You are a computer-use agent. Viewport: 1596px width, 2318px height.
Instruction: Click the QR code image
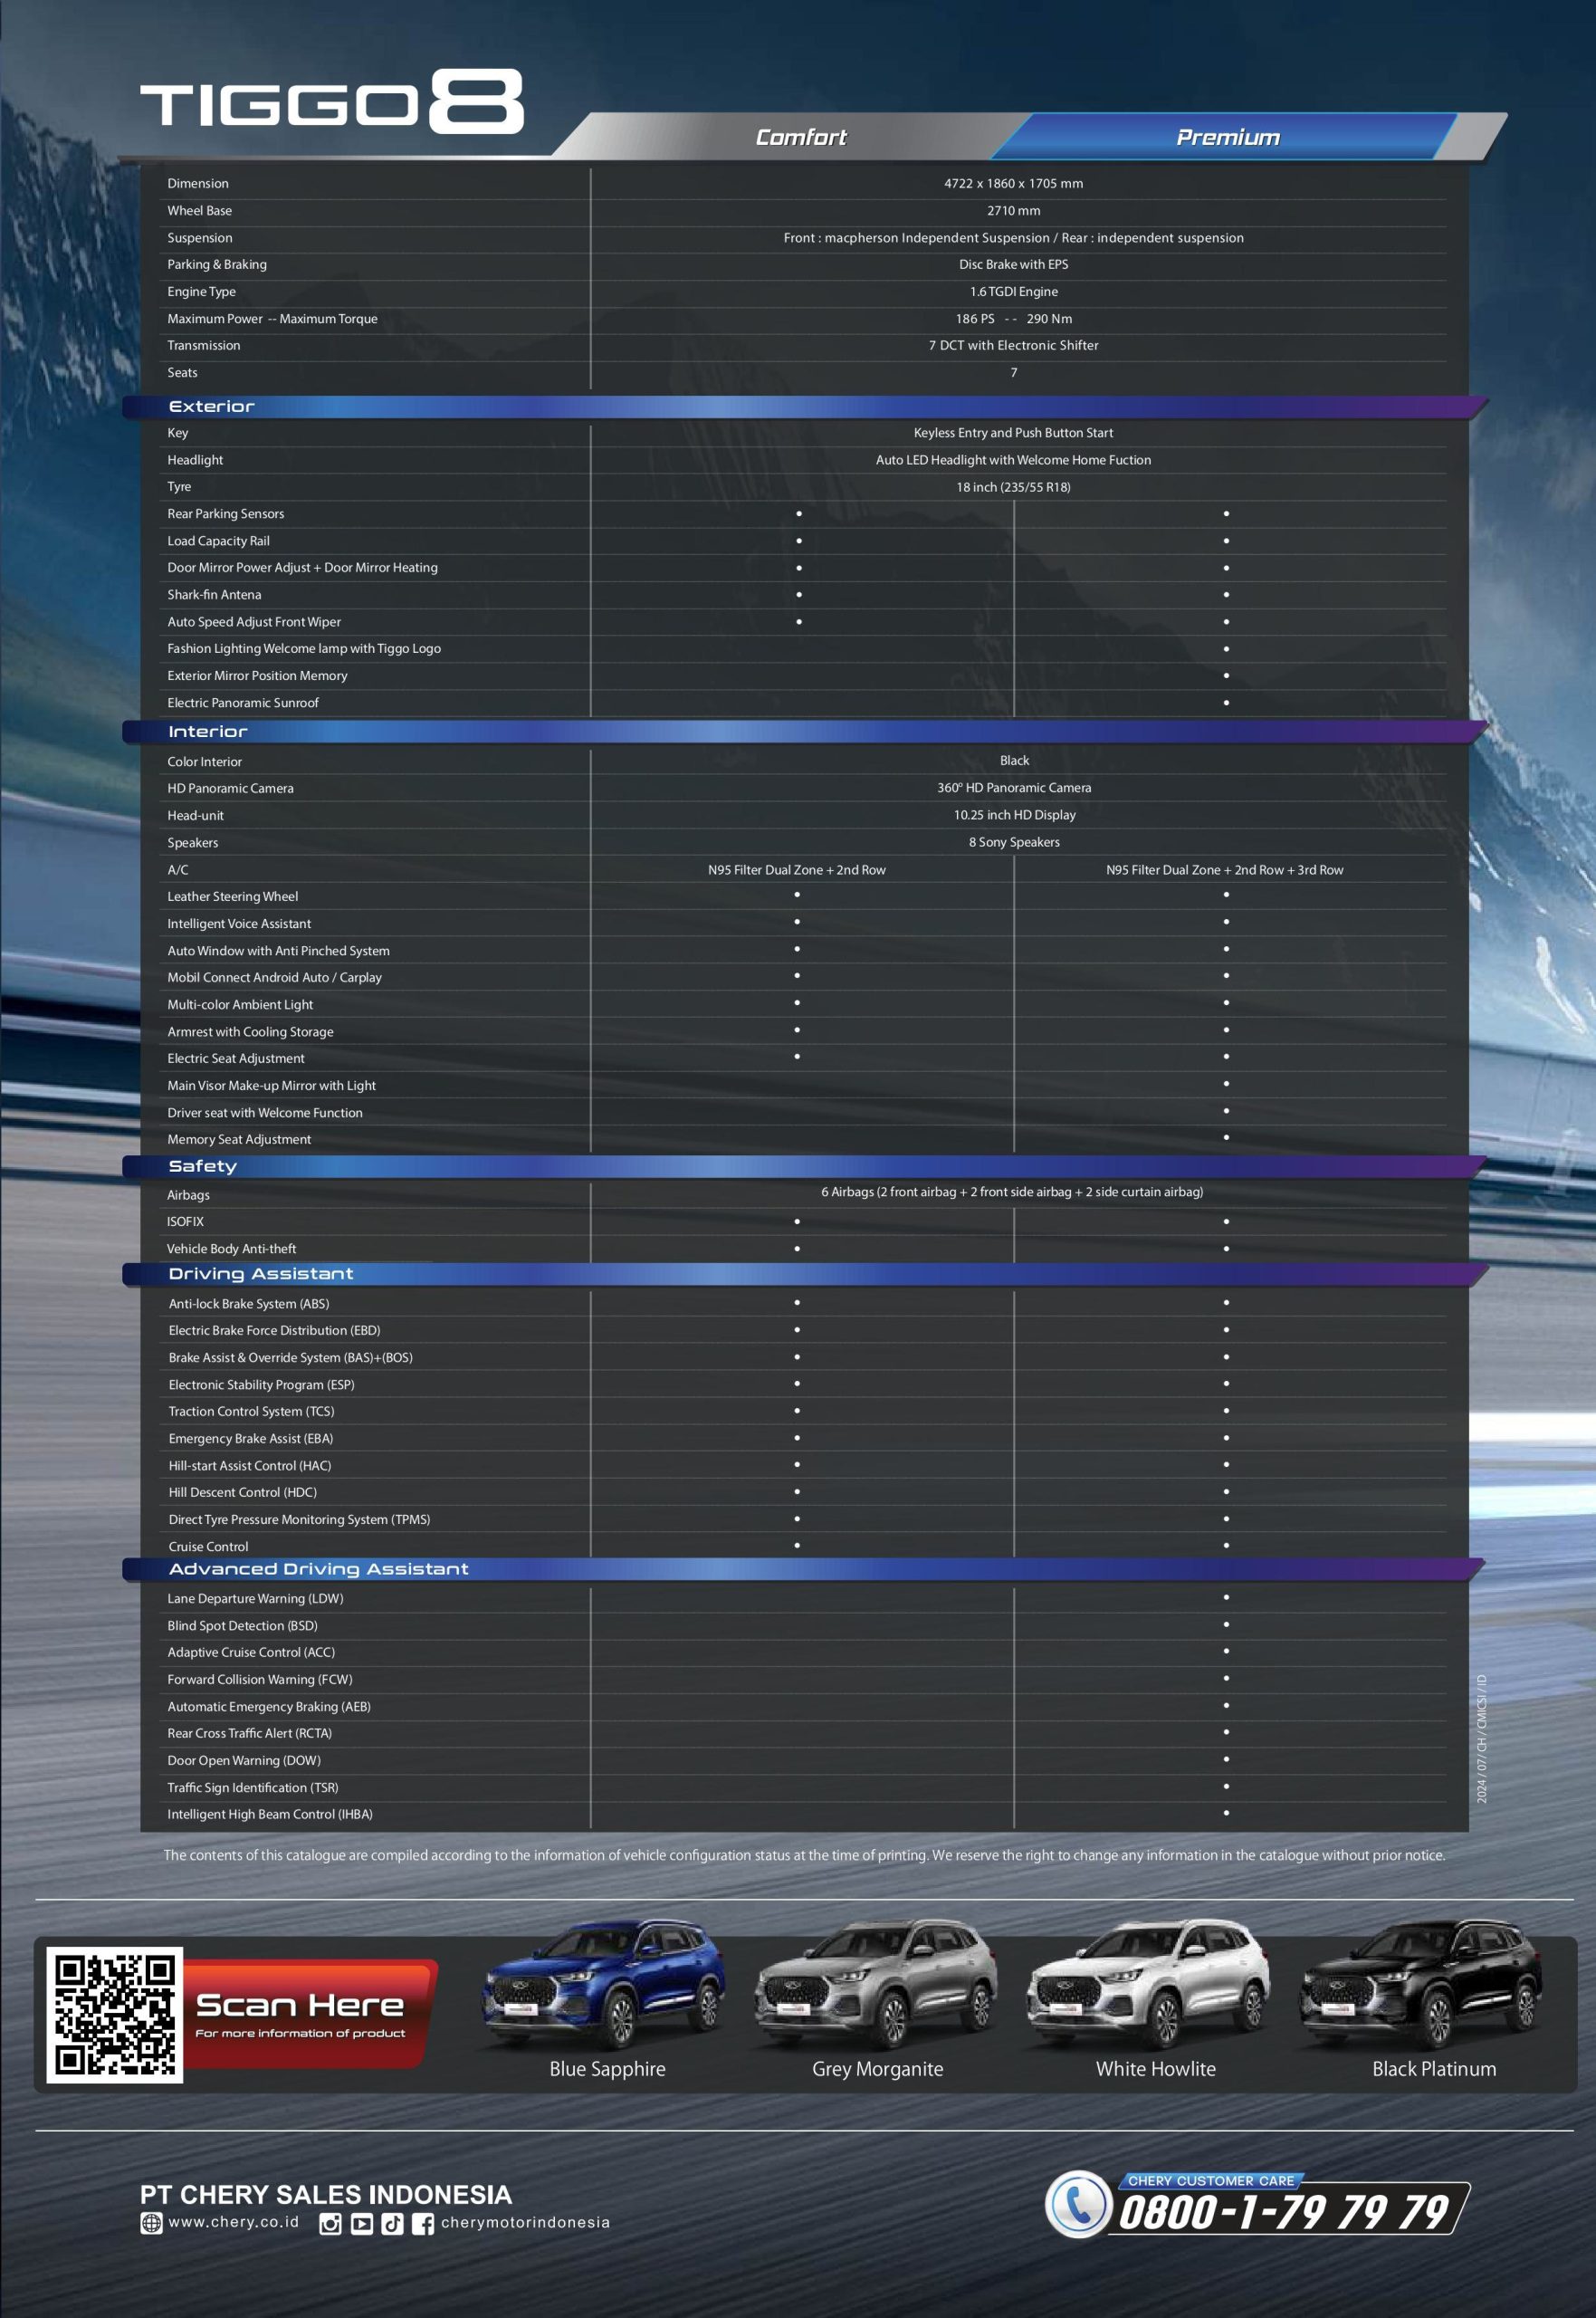pos(114,2015)
